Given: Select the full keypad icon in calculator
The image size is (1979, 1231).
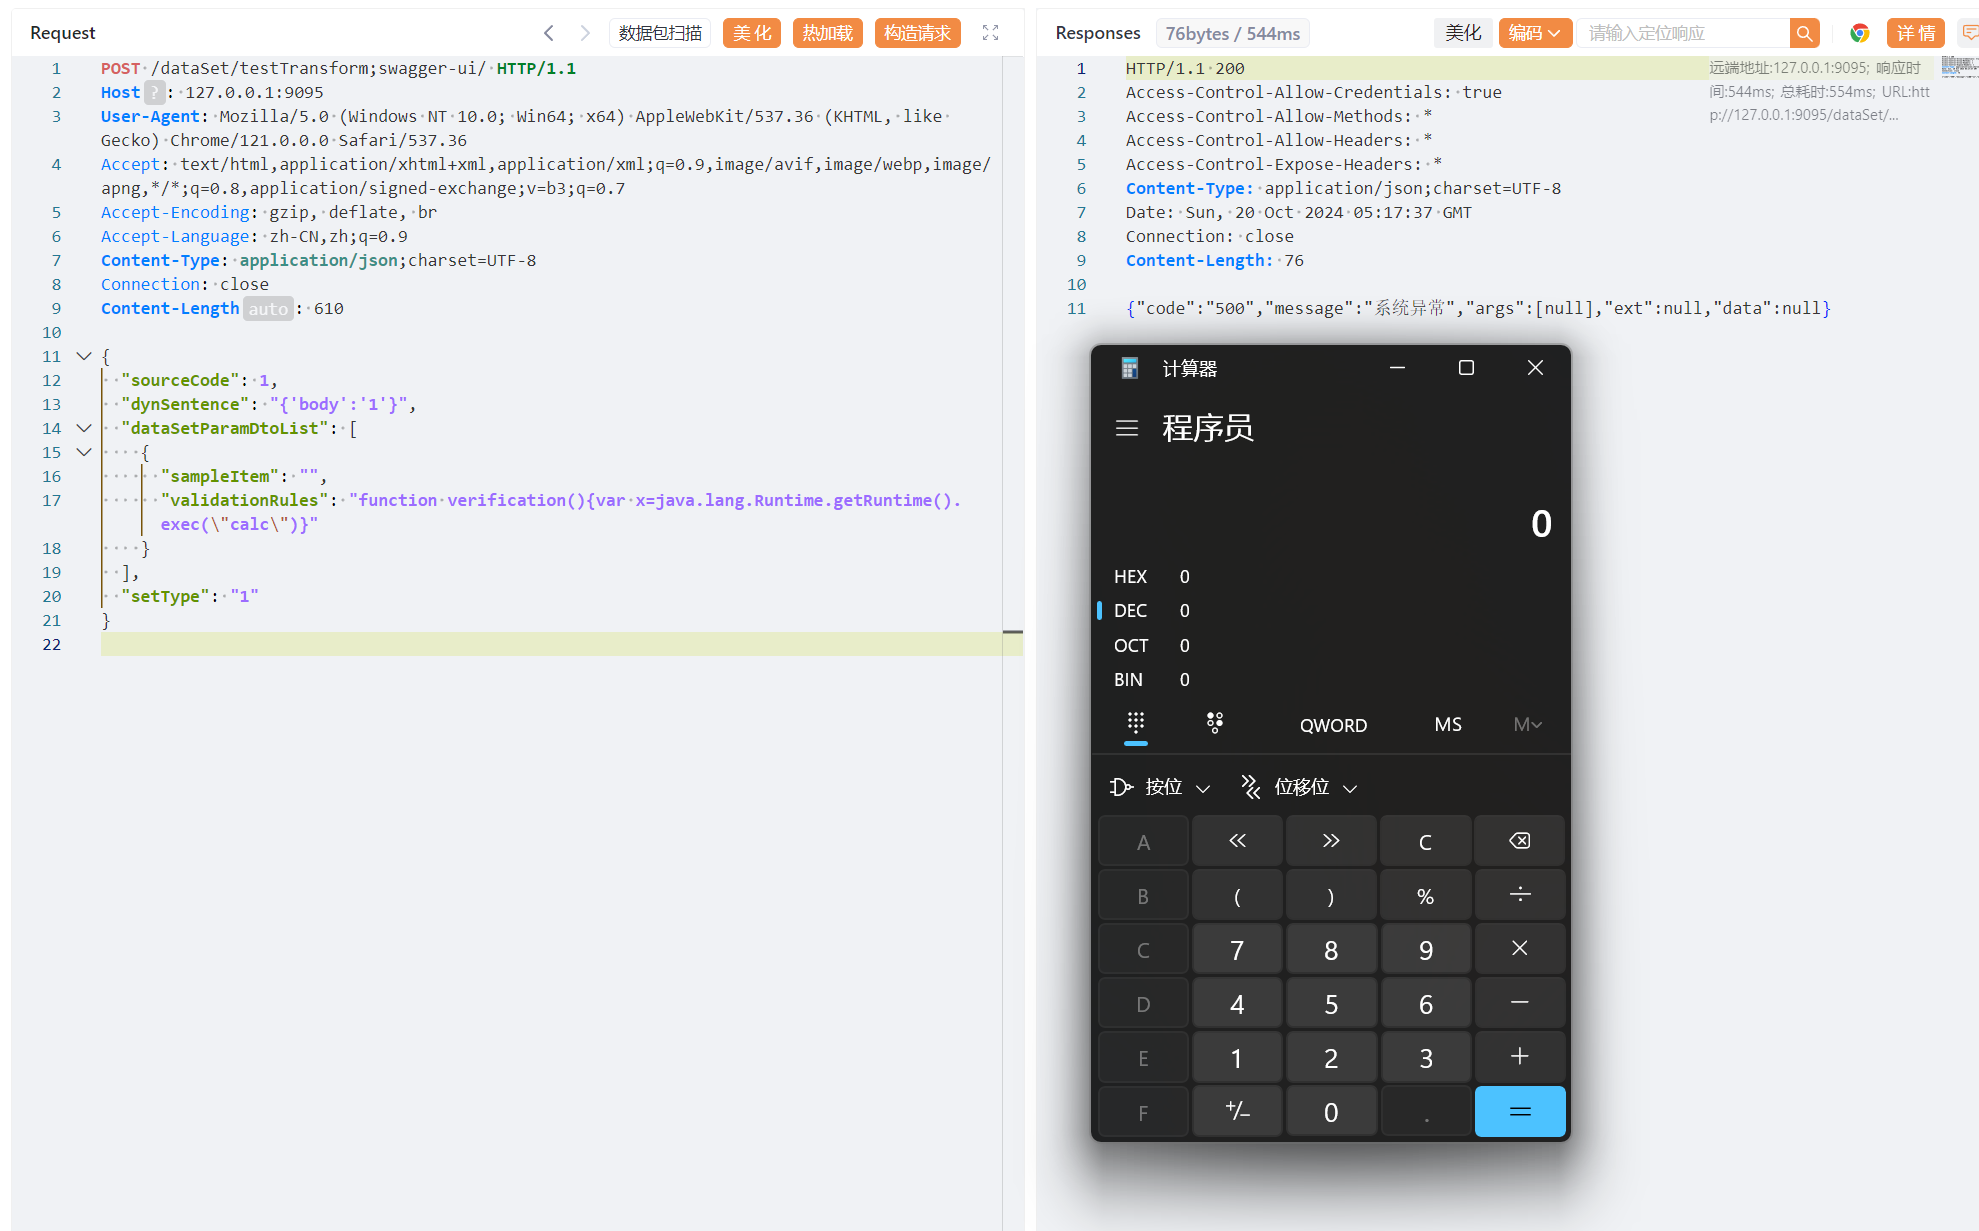Looking at the screenshot, I should click(x=1136, y=723).
